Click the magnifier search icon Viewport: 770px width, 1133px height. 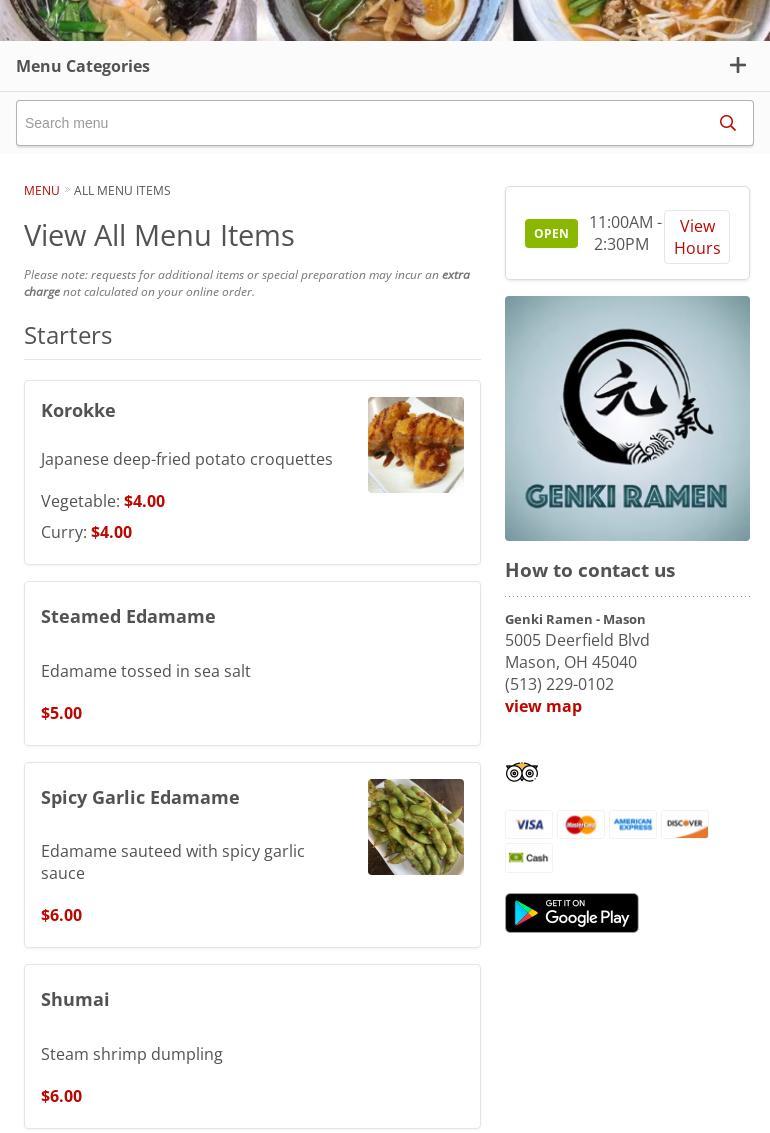(727, 123)
